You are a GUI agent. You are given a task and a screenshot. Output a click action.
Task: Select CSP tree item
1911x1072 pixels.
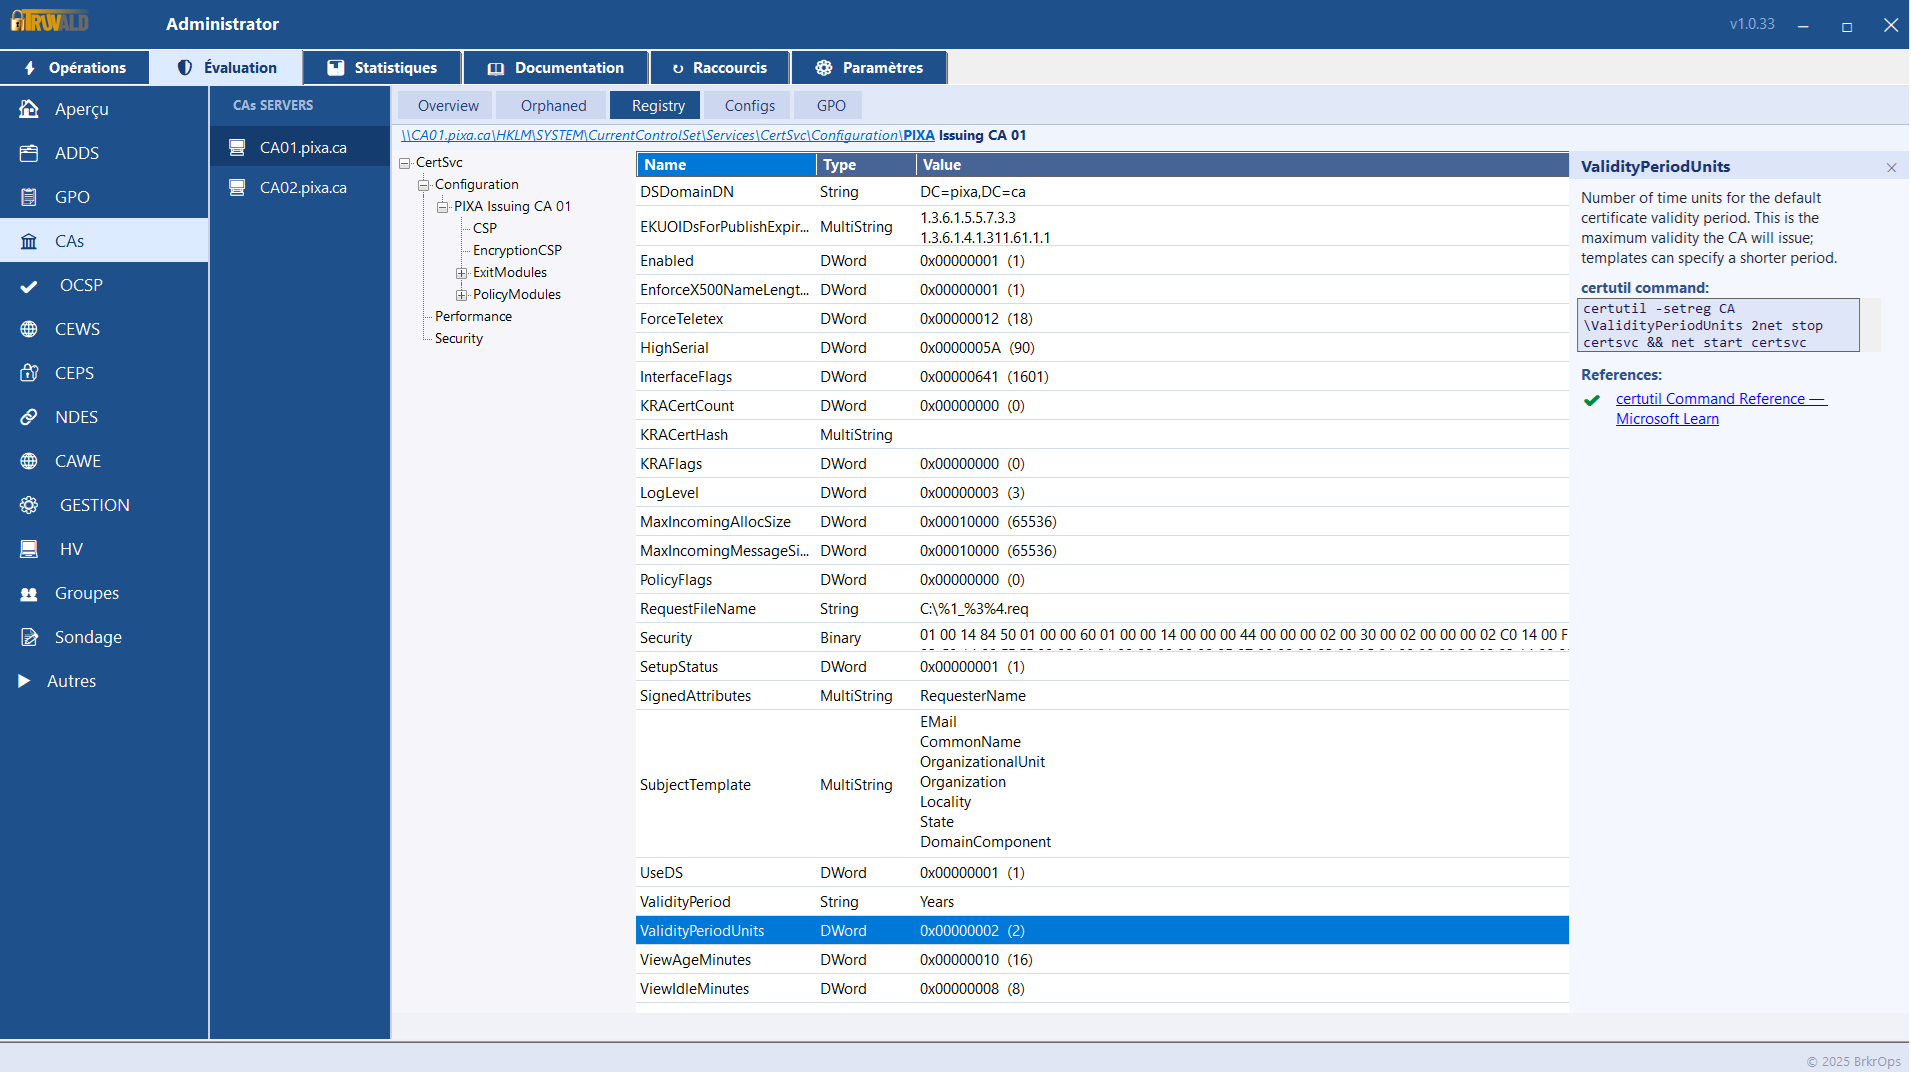point(484,228)
